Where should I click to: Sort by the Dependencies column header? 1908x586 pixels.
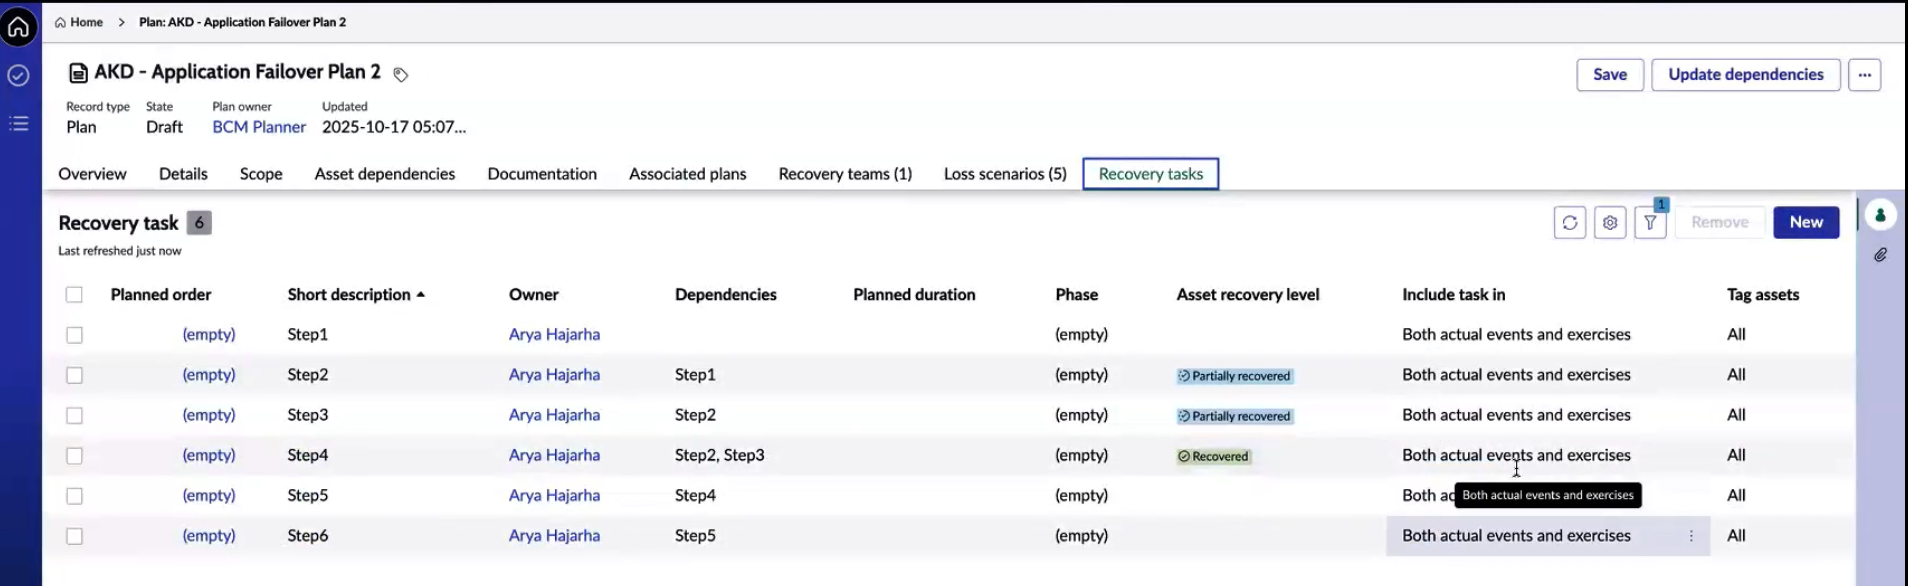(x=726, y=294)
